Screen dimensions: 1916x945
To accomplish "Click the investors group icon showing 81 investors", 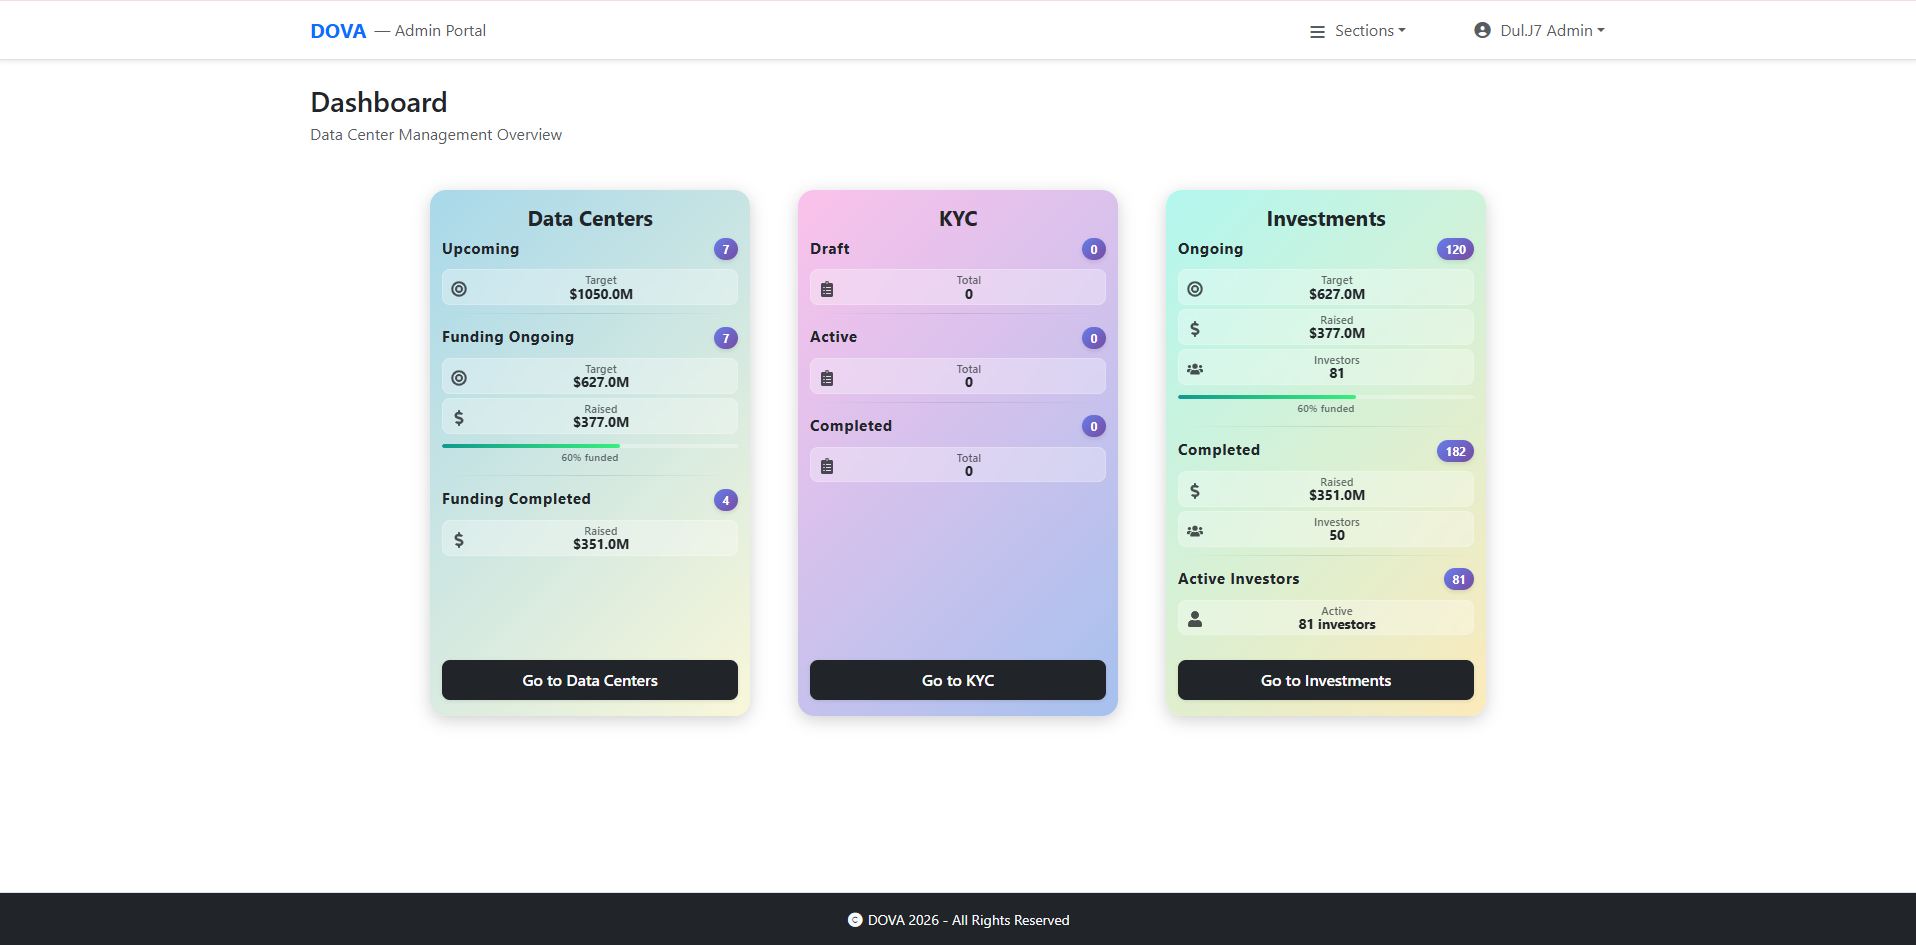I will (x=1194, y=368).
